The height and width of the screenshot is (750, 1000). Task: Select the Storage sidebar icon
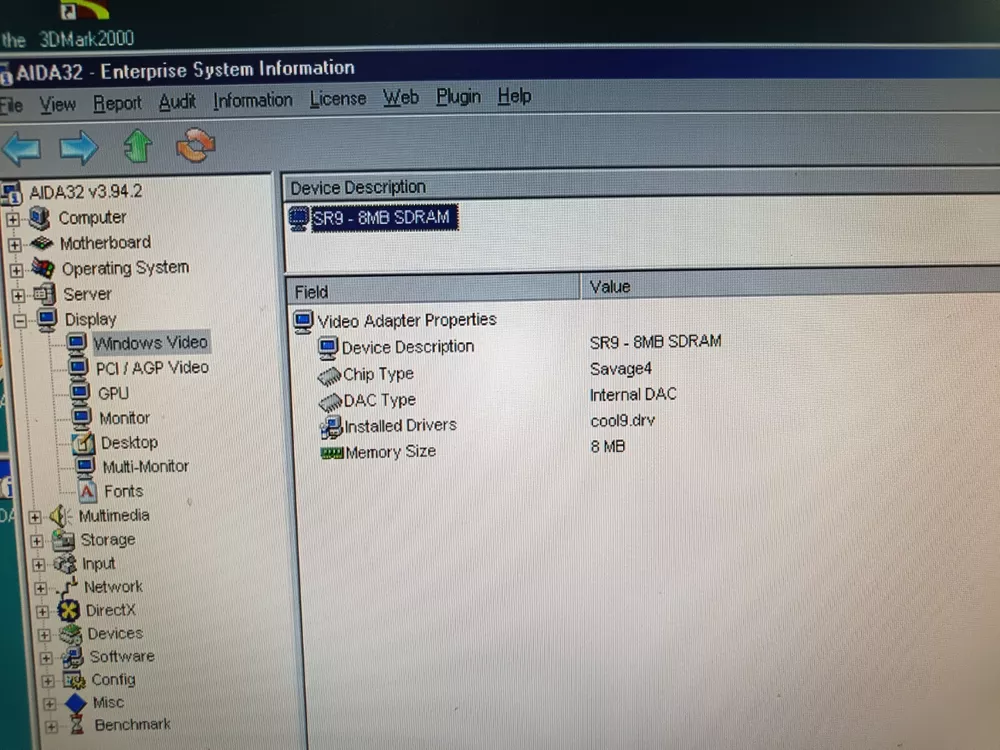coord(62,539)
